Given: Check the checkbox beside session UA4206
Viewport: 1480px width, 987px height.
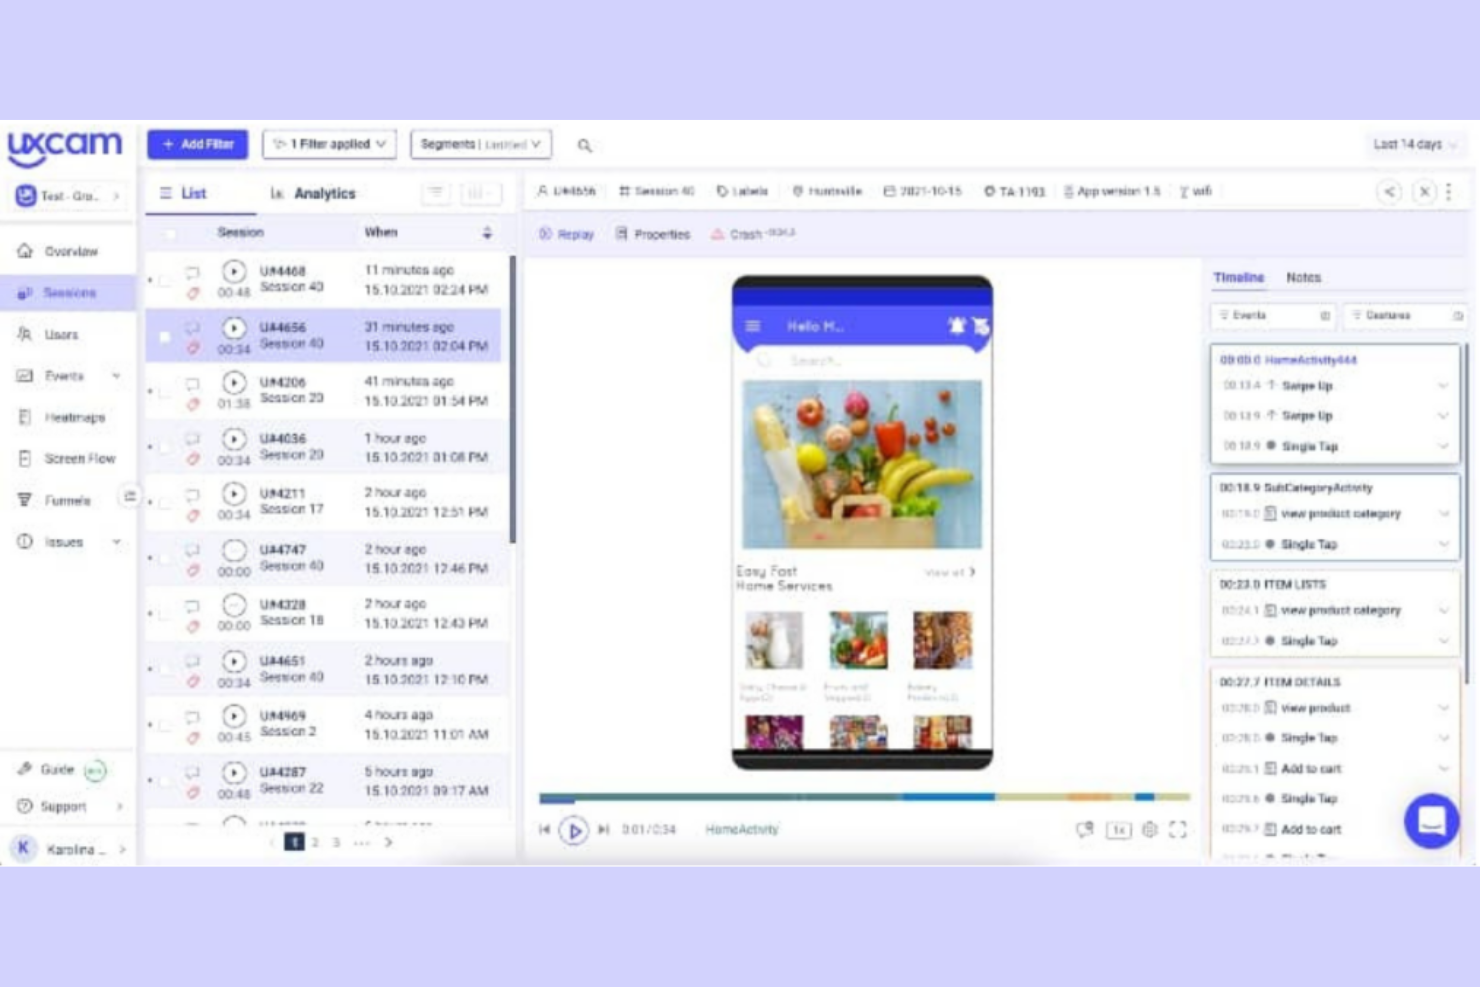Looking at the screenshot, I should 166,389.
